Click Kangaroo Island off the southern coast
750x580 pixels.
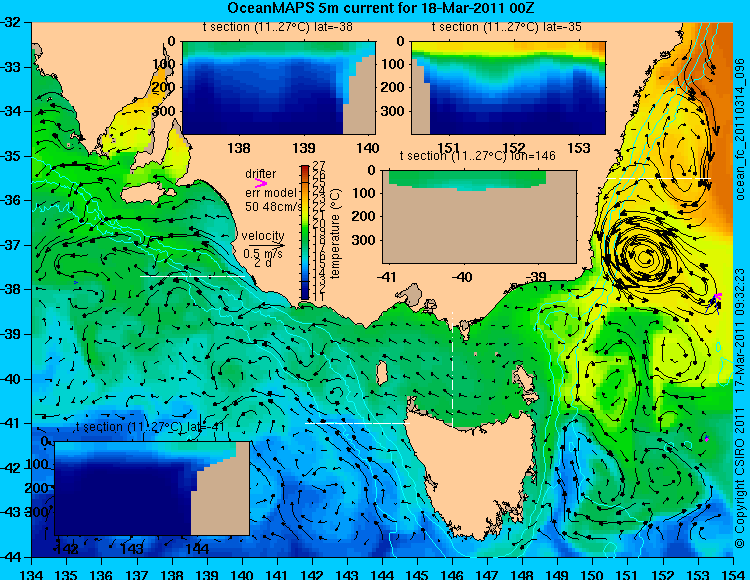click(x=148, y=195)
